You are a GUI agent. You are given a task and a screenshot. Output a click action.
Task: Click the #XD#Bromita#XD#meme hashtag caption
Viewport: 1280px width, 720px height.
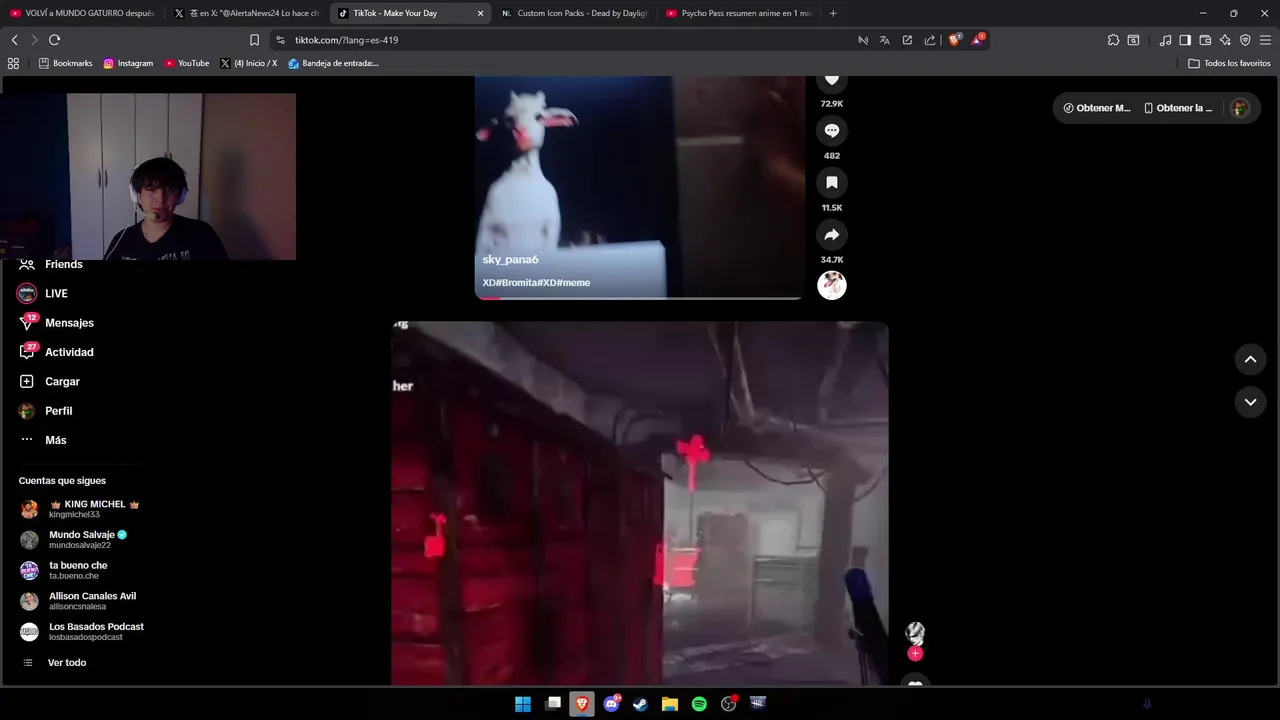(536, 283)
